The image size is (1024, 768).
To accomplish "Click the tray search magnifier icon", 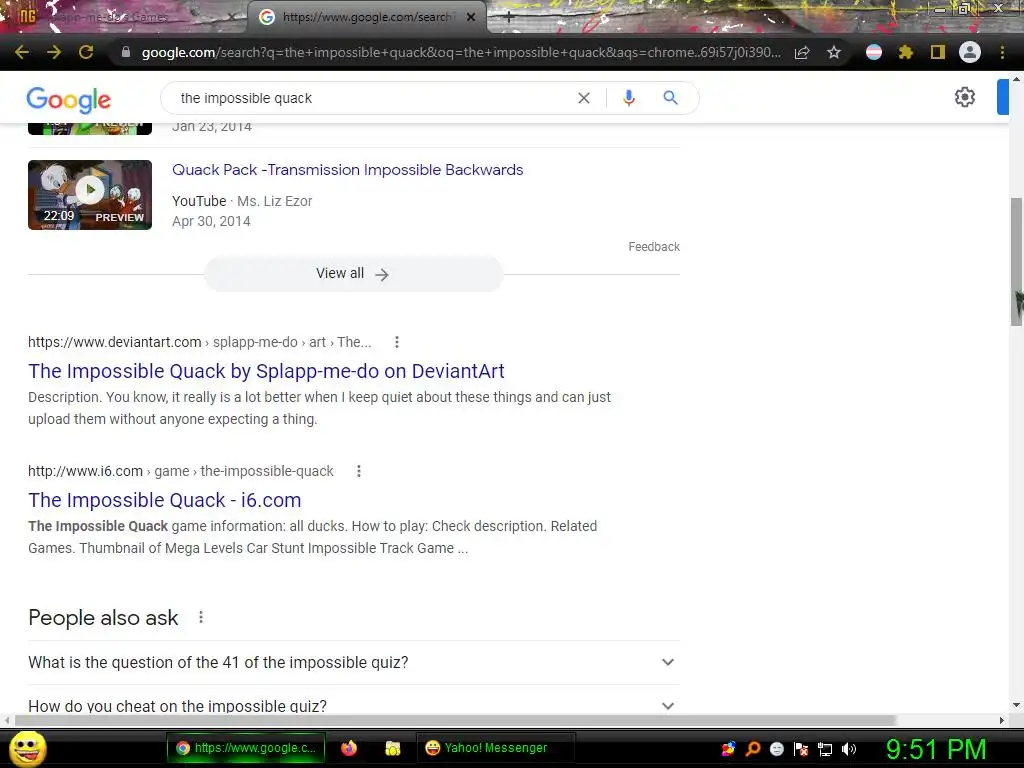I will 752,748.
